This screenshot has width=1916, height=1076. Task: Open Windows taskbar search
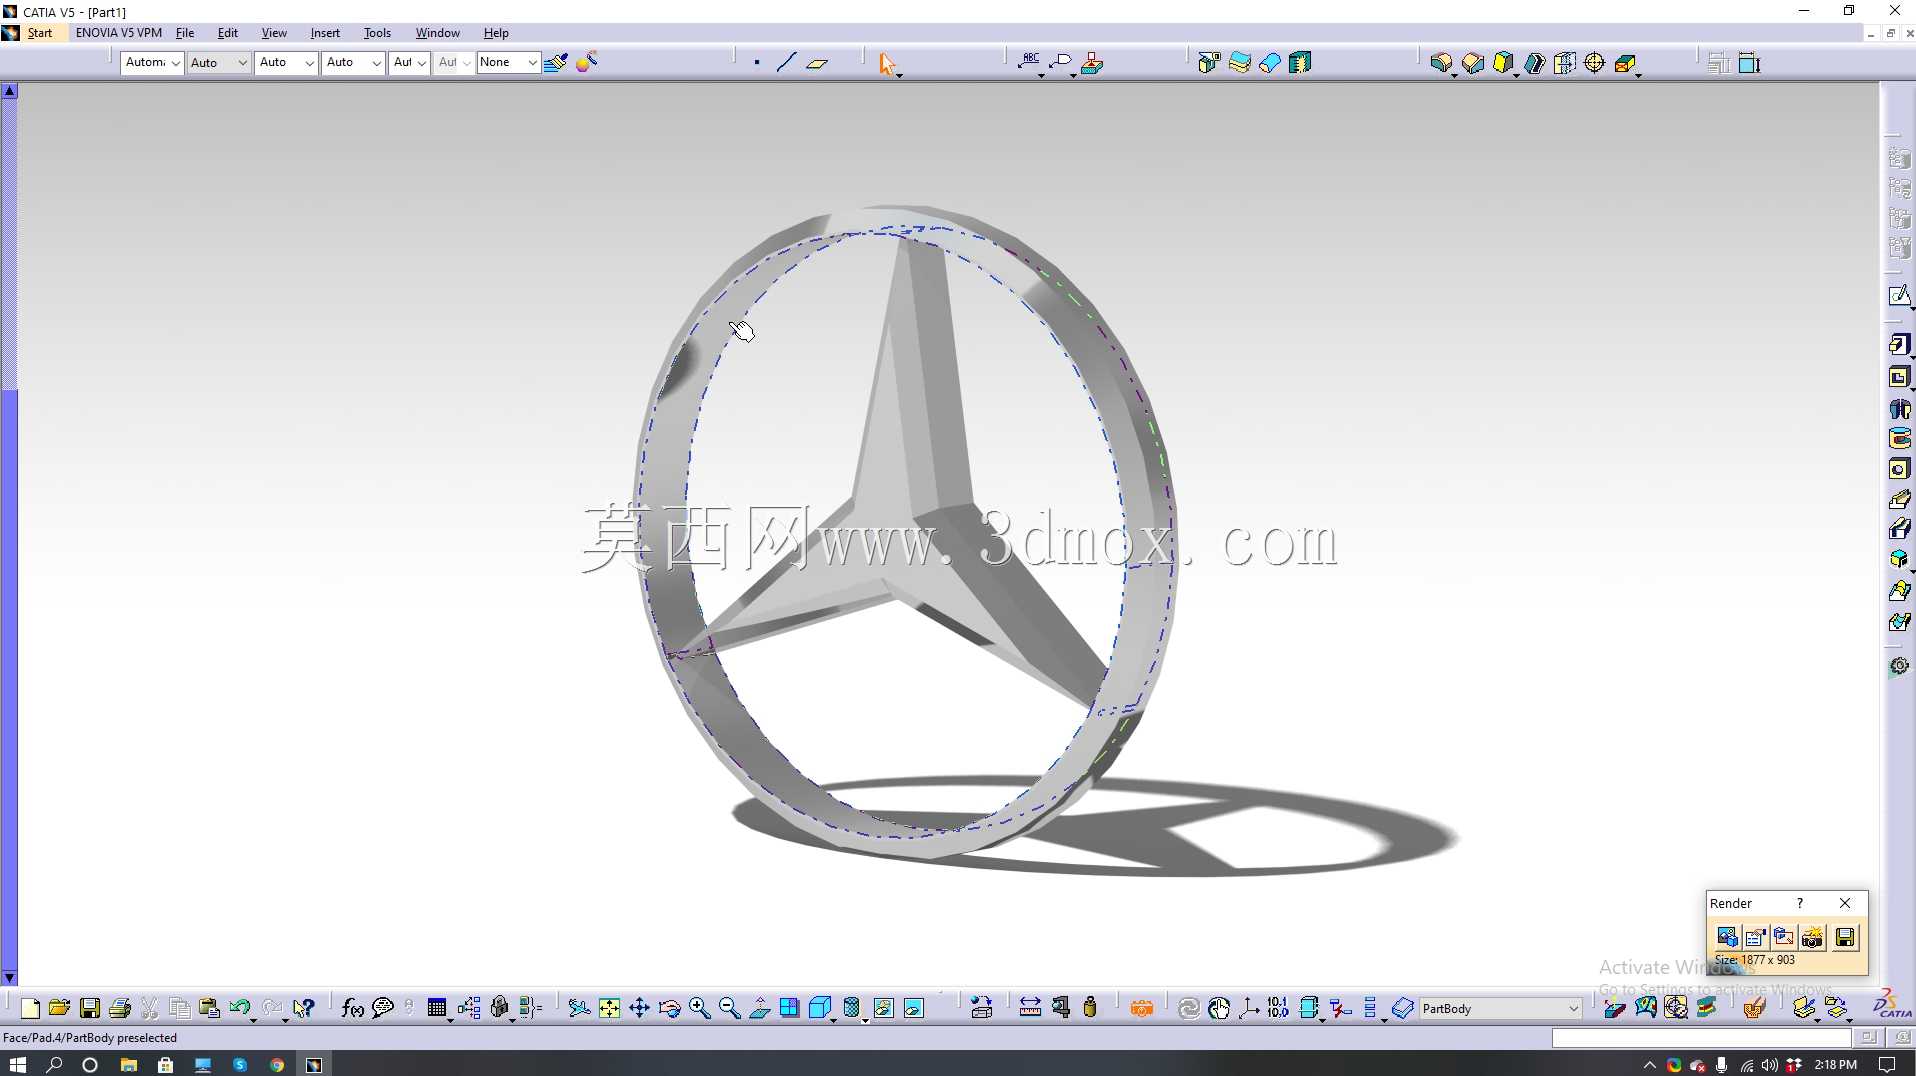coord(54,1065)
